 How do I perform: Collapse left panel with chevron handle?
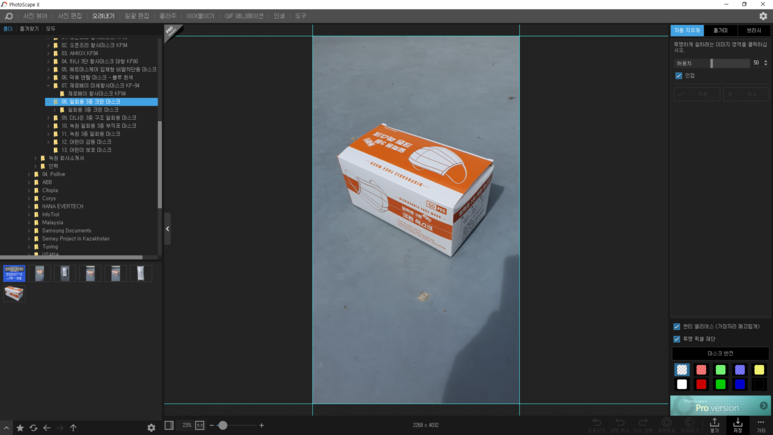point(168,229)
